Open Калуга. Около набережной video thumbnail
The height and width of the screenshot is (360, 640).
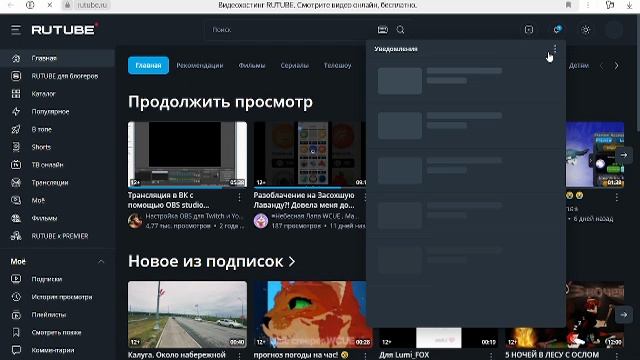pyautogui.click(x=187, y=314)
